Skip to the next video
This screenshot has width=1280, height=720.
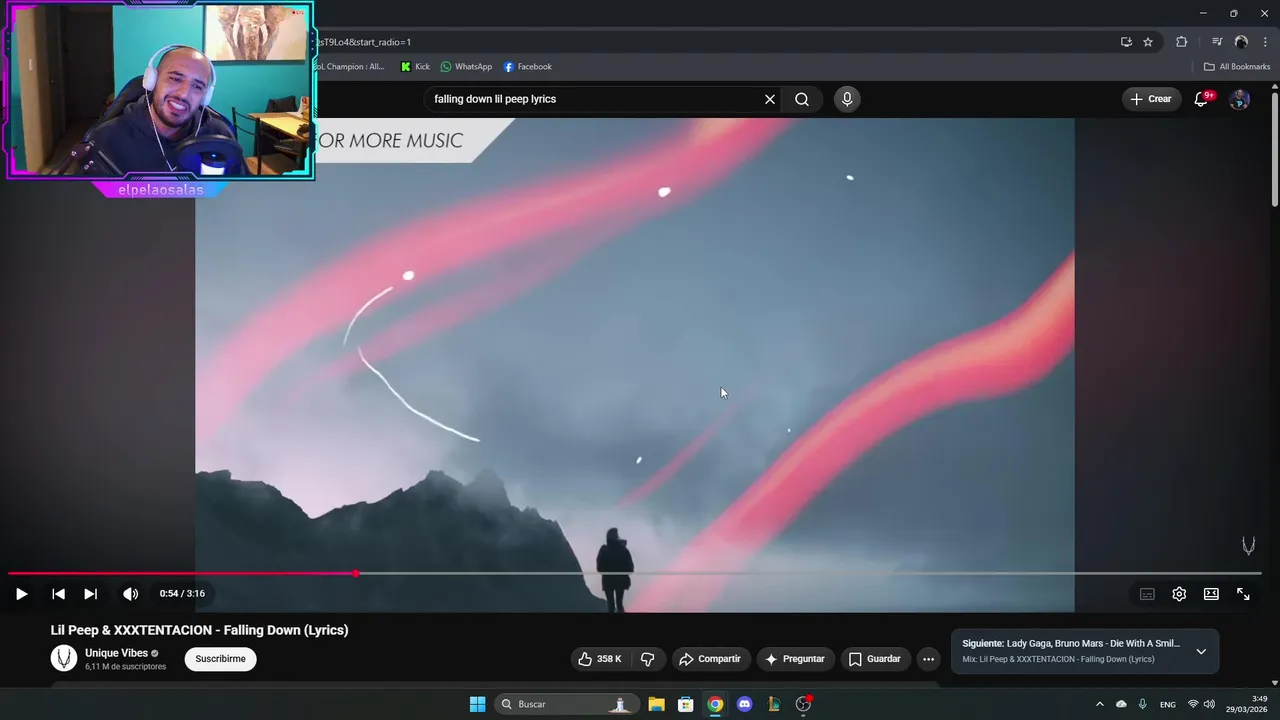(90, 594)
